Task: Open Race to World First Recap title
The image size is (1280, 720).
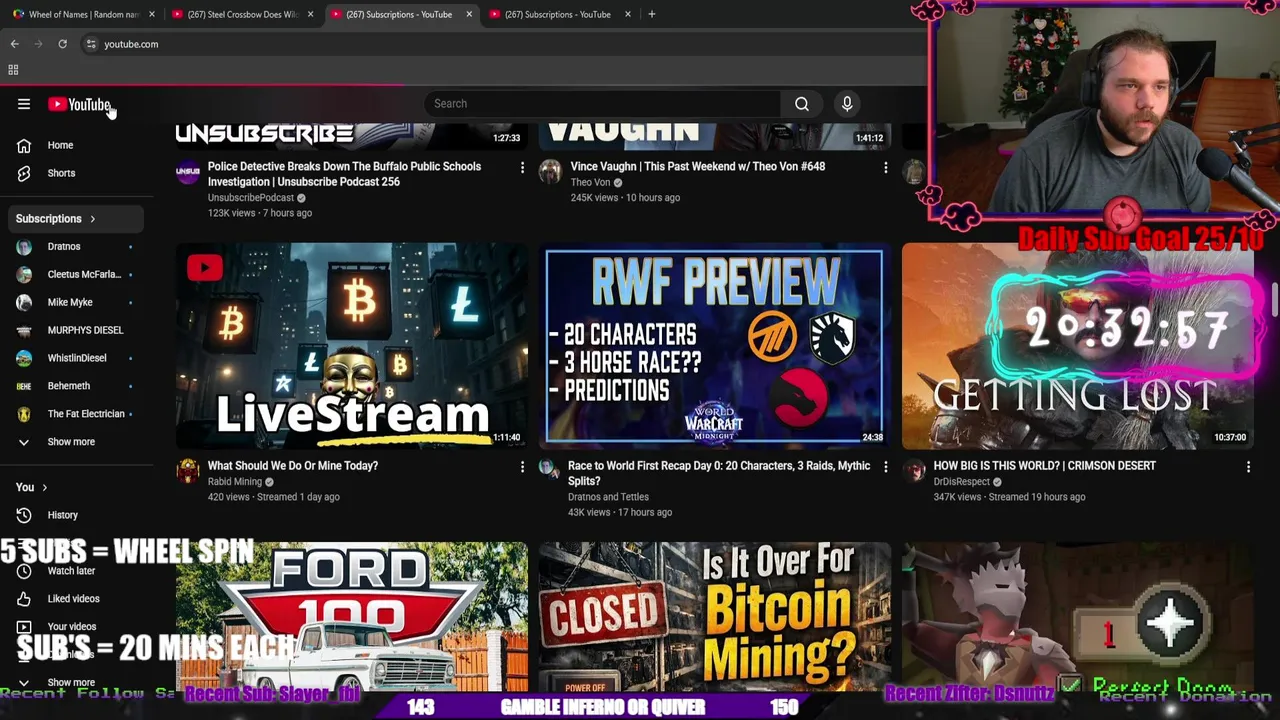Action: point(719,473)
